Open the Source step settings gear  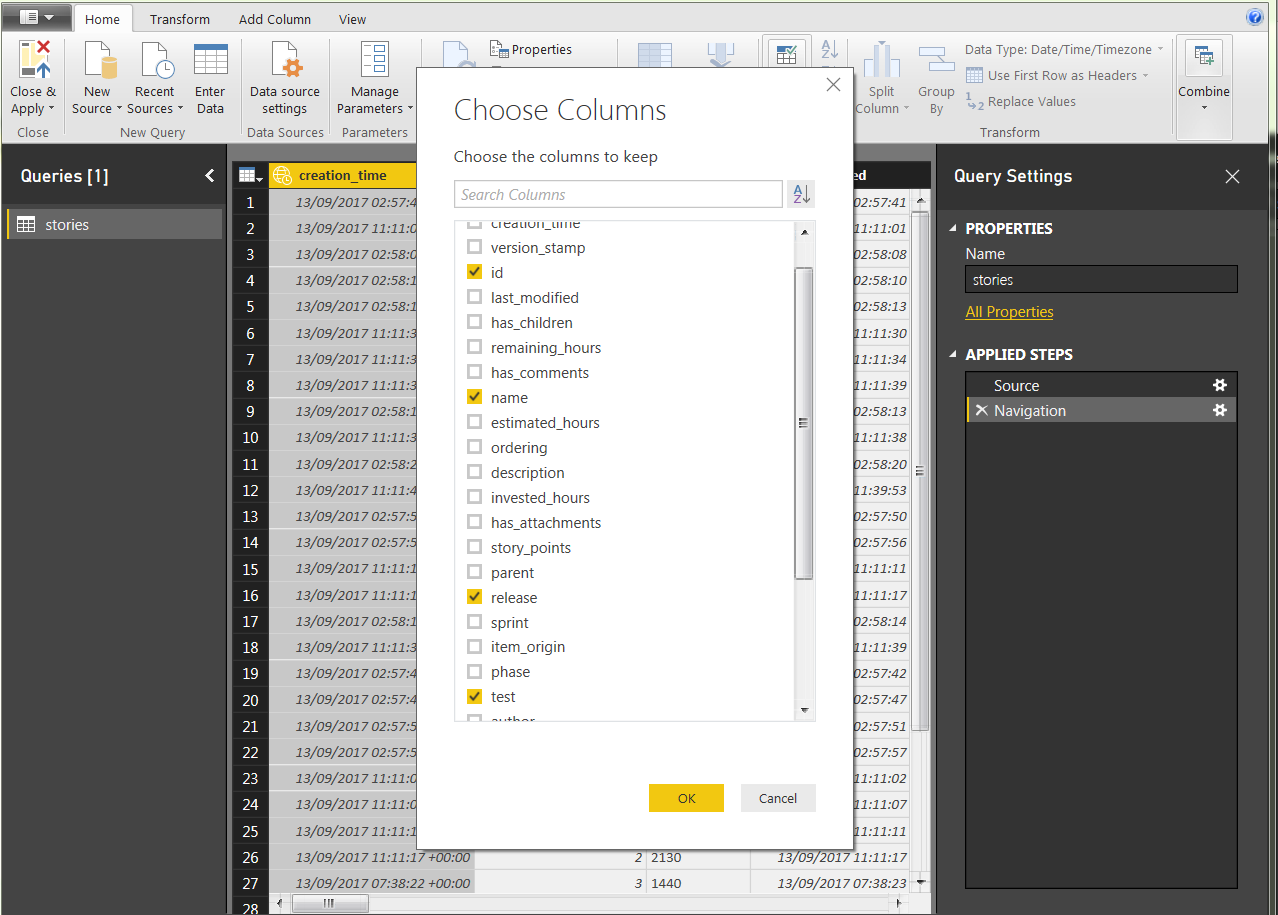pos(1219,385)
